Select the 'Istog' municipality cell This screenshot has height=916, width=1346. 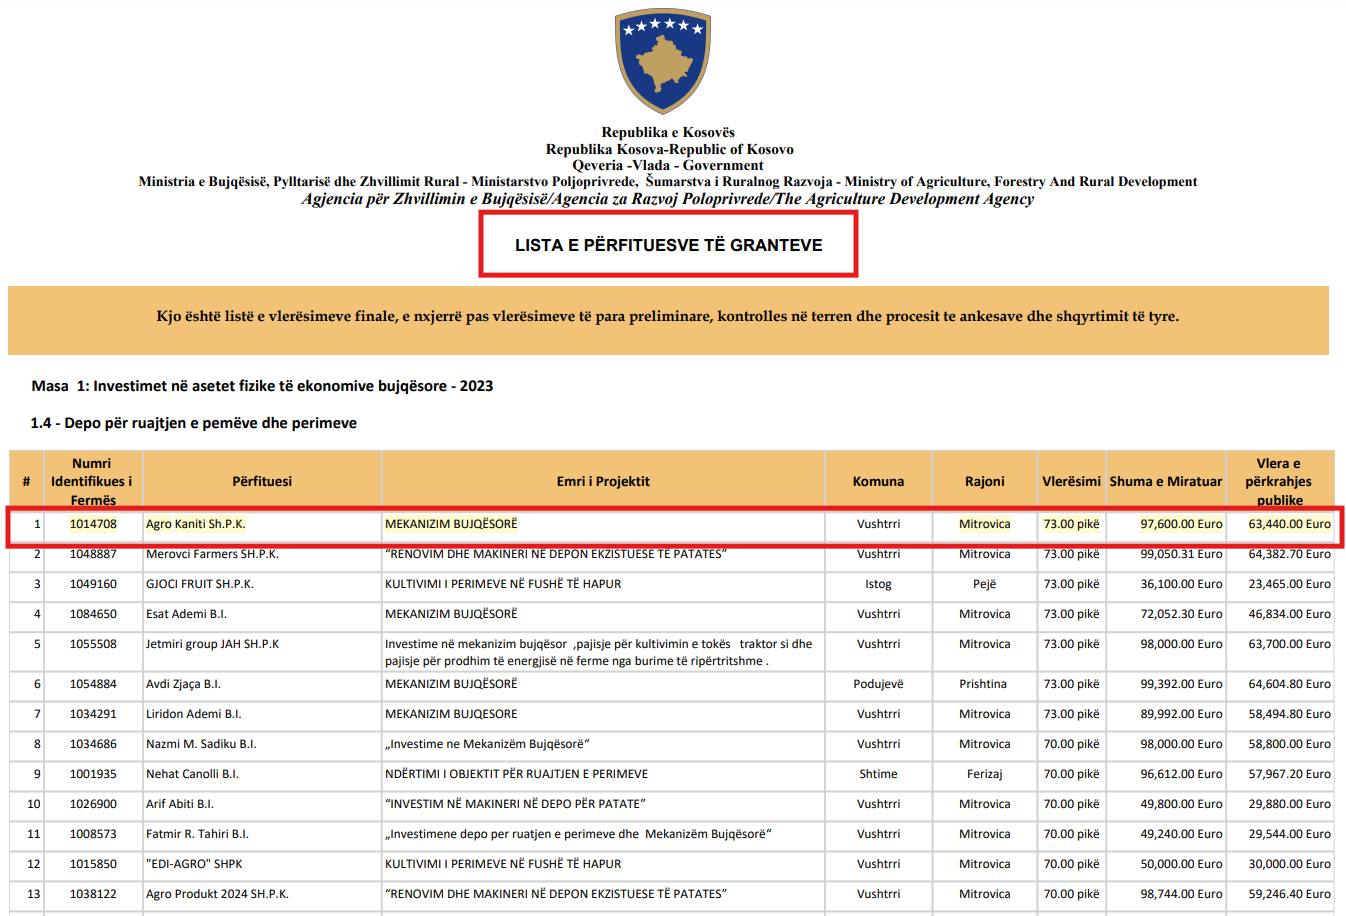(878, 584)
